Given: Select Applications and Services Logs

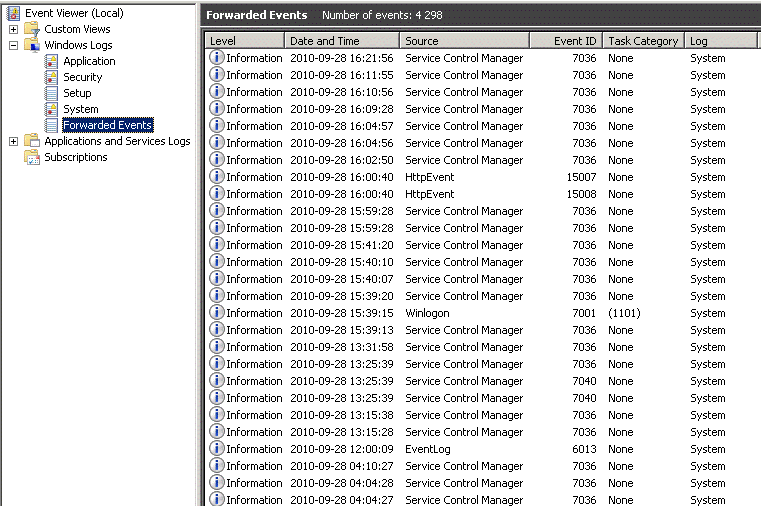Looking at the screenshot, I should click(x=117, y=141).
